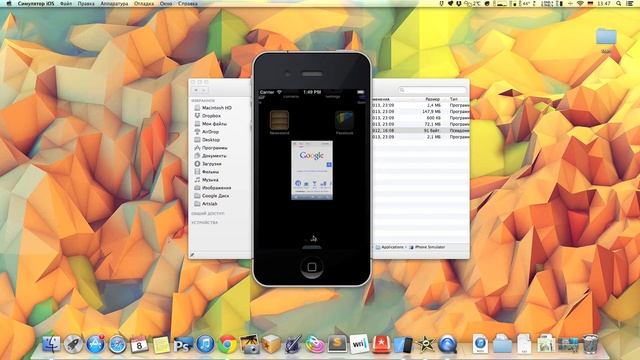Viewport: 640px width, 360px height.
Task: Launch Sublime Text from the Dock
Action: click(337, 344)
